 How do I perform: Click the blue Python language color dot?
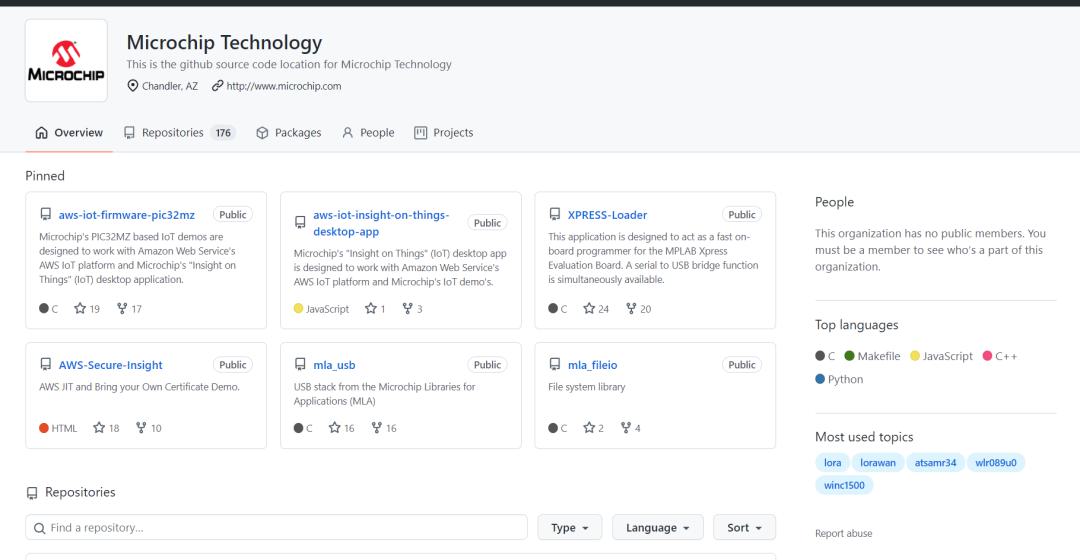point(820,379)
